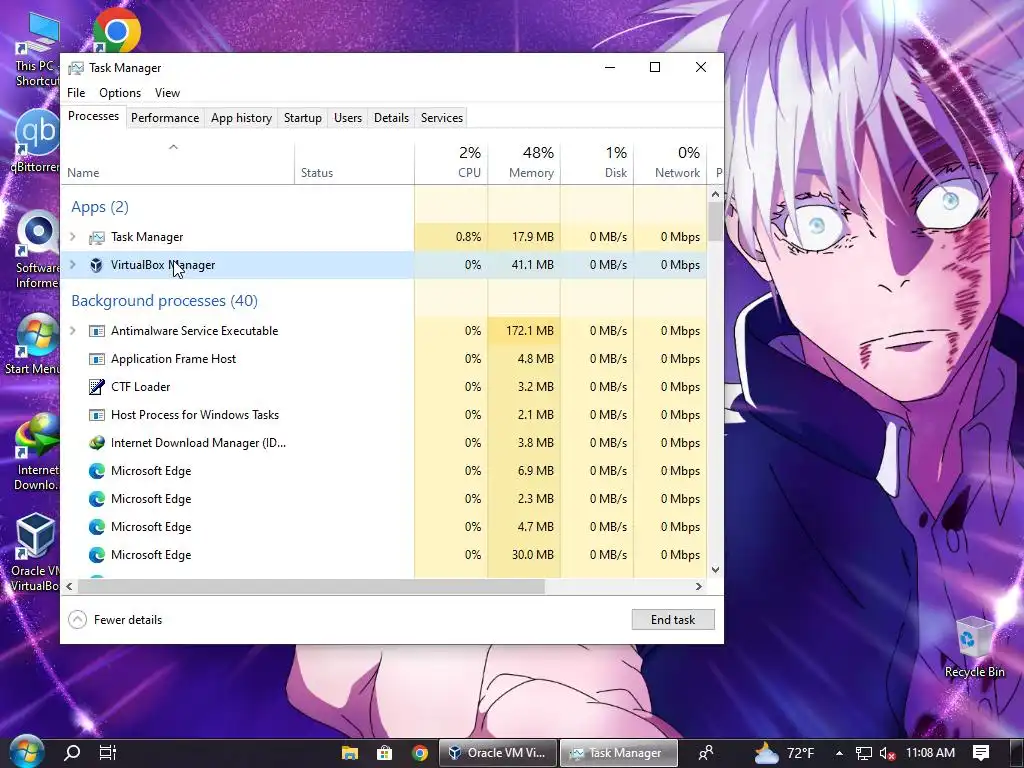
Task: Sort by the Network column header
Action: coord(670,162)
